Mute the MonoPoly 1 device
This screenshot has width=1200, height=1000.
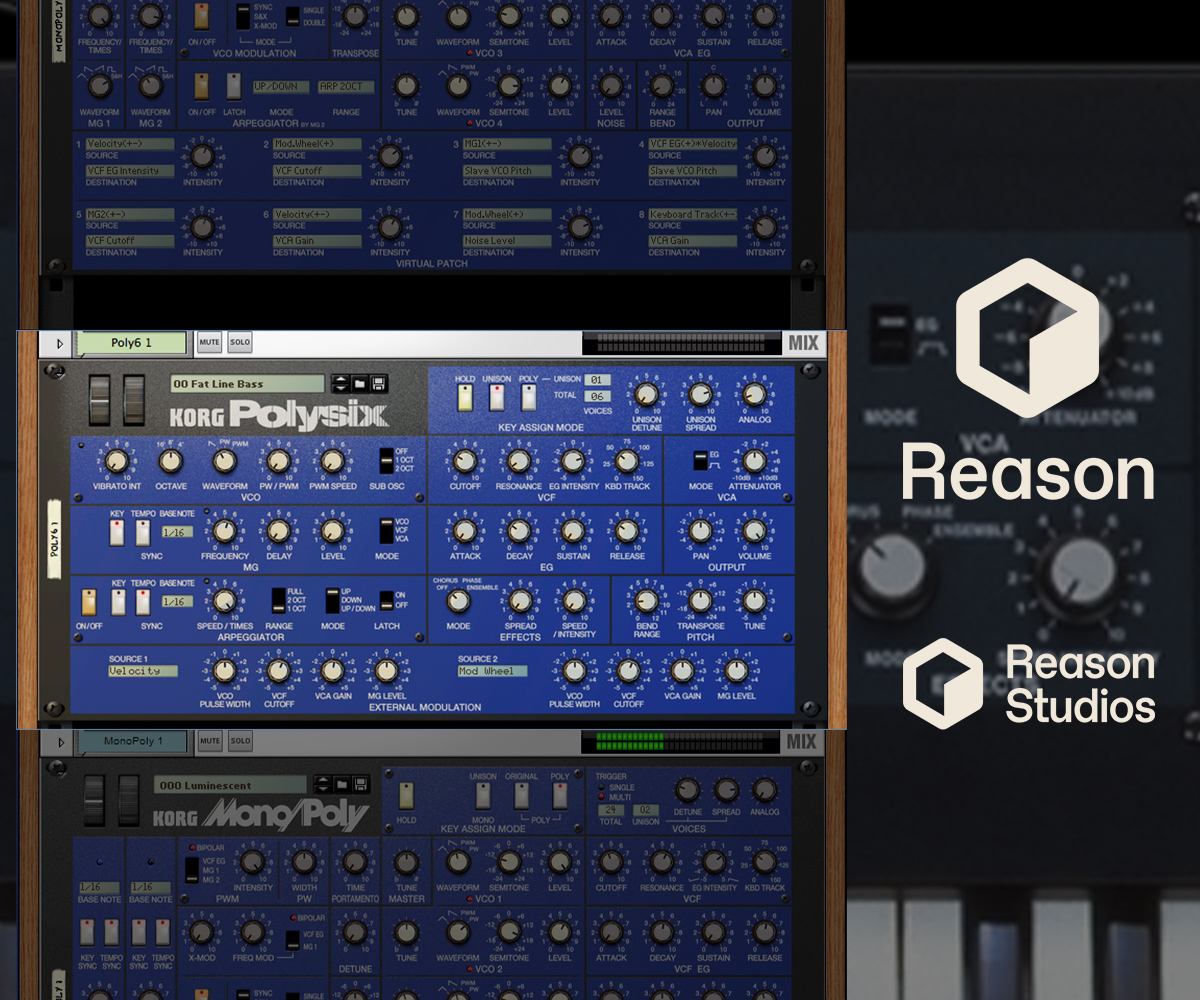click(209, 741)
